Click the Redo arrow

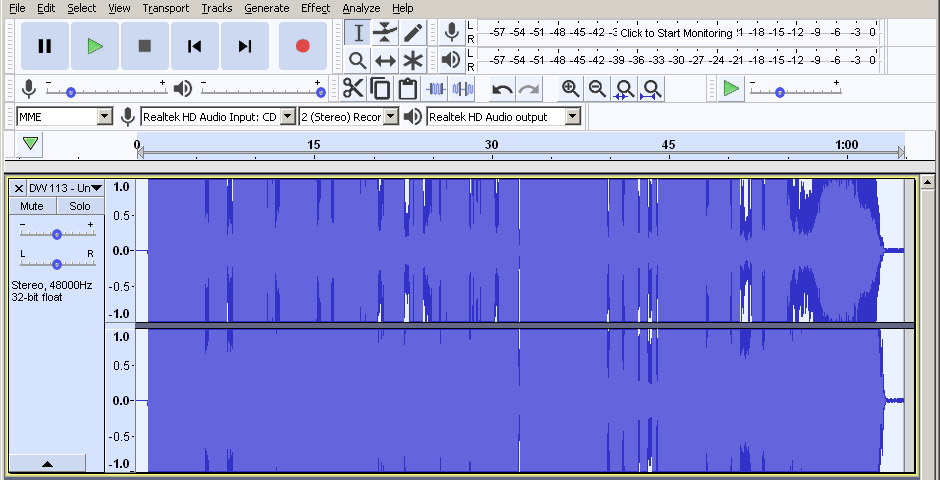tap(529, 89)
